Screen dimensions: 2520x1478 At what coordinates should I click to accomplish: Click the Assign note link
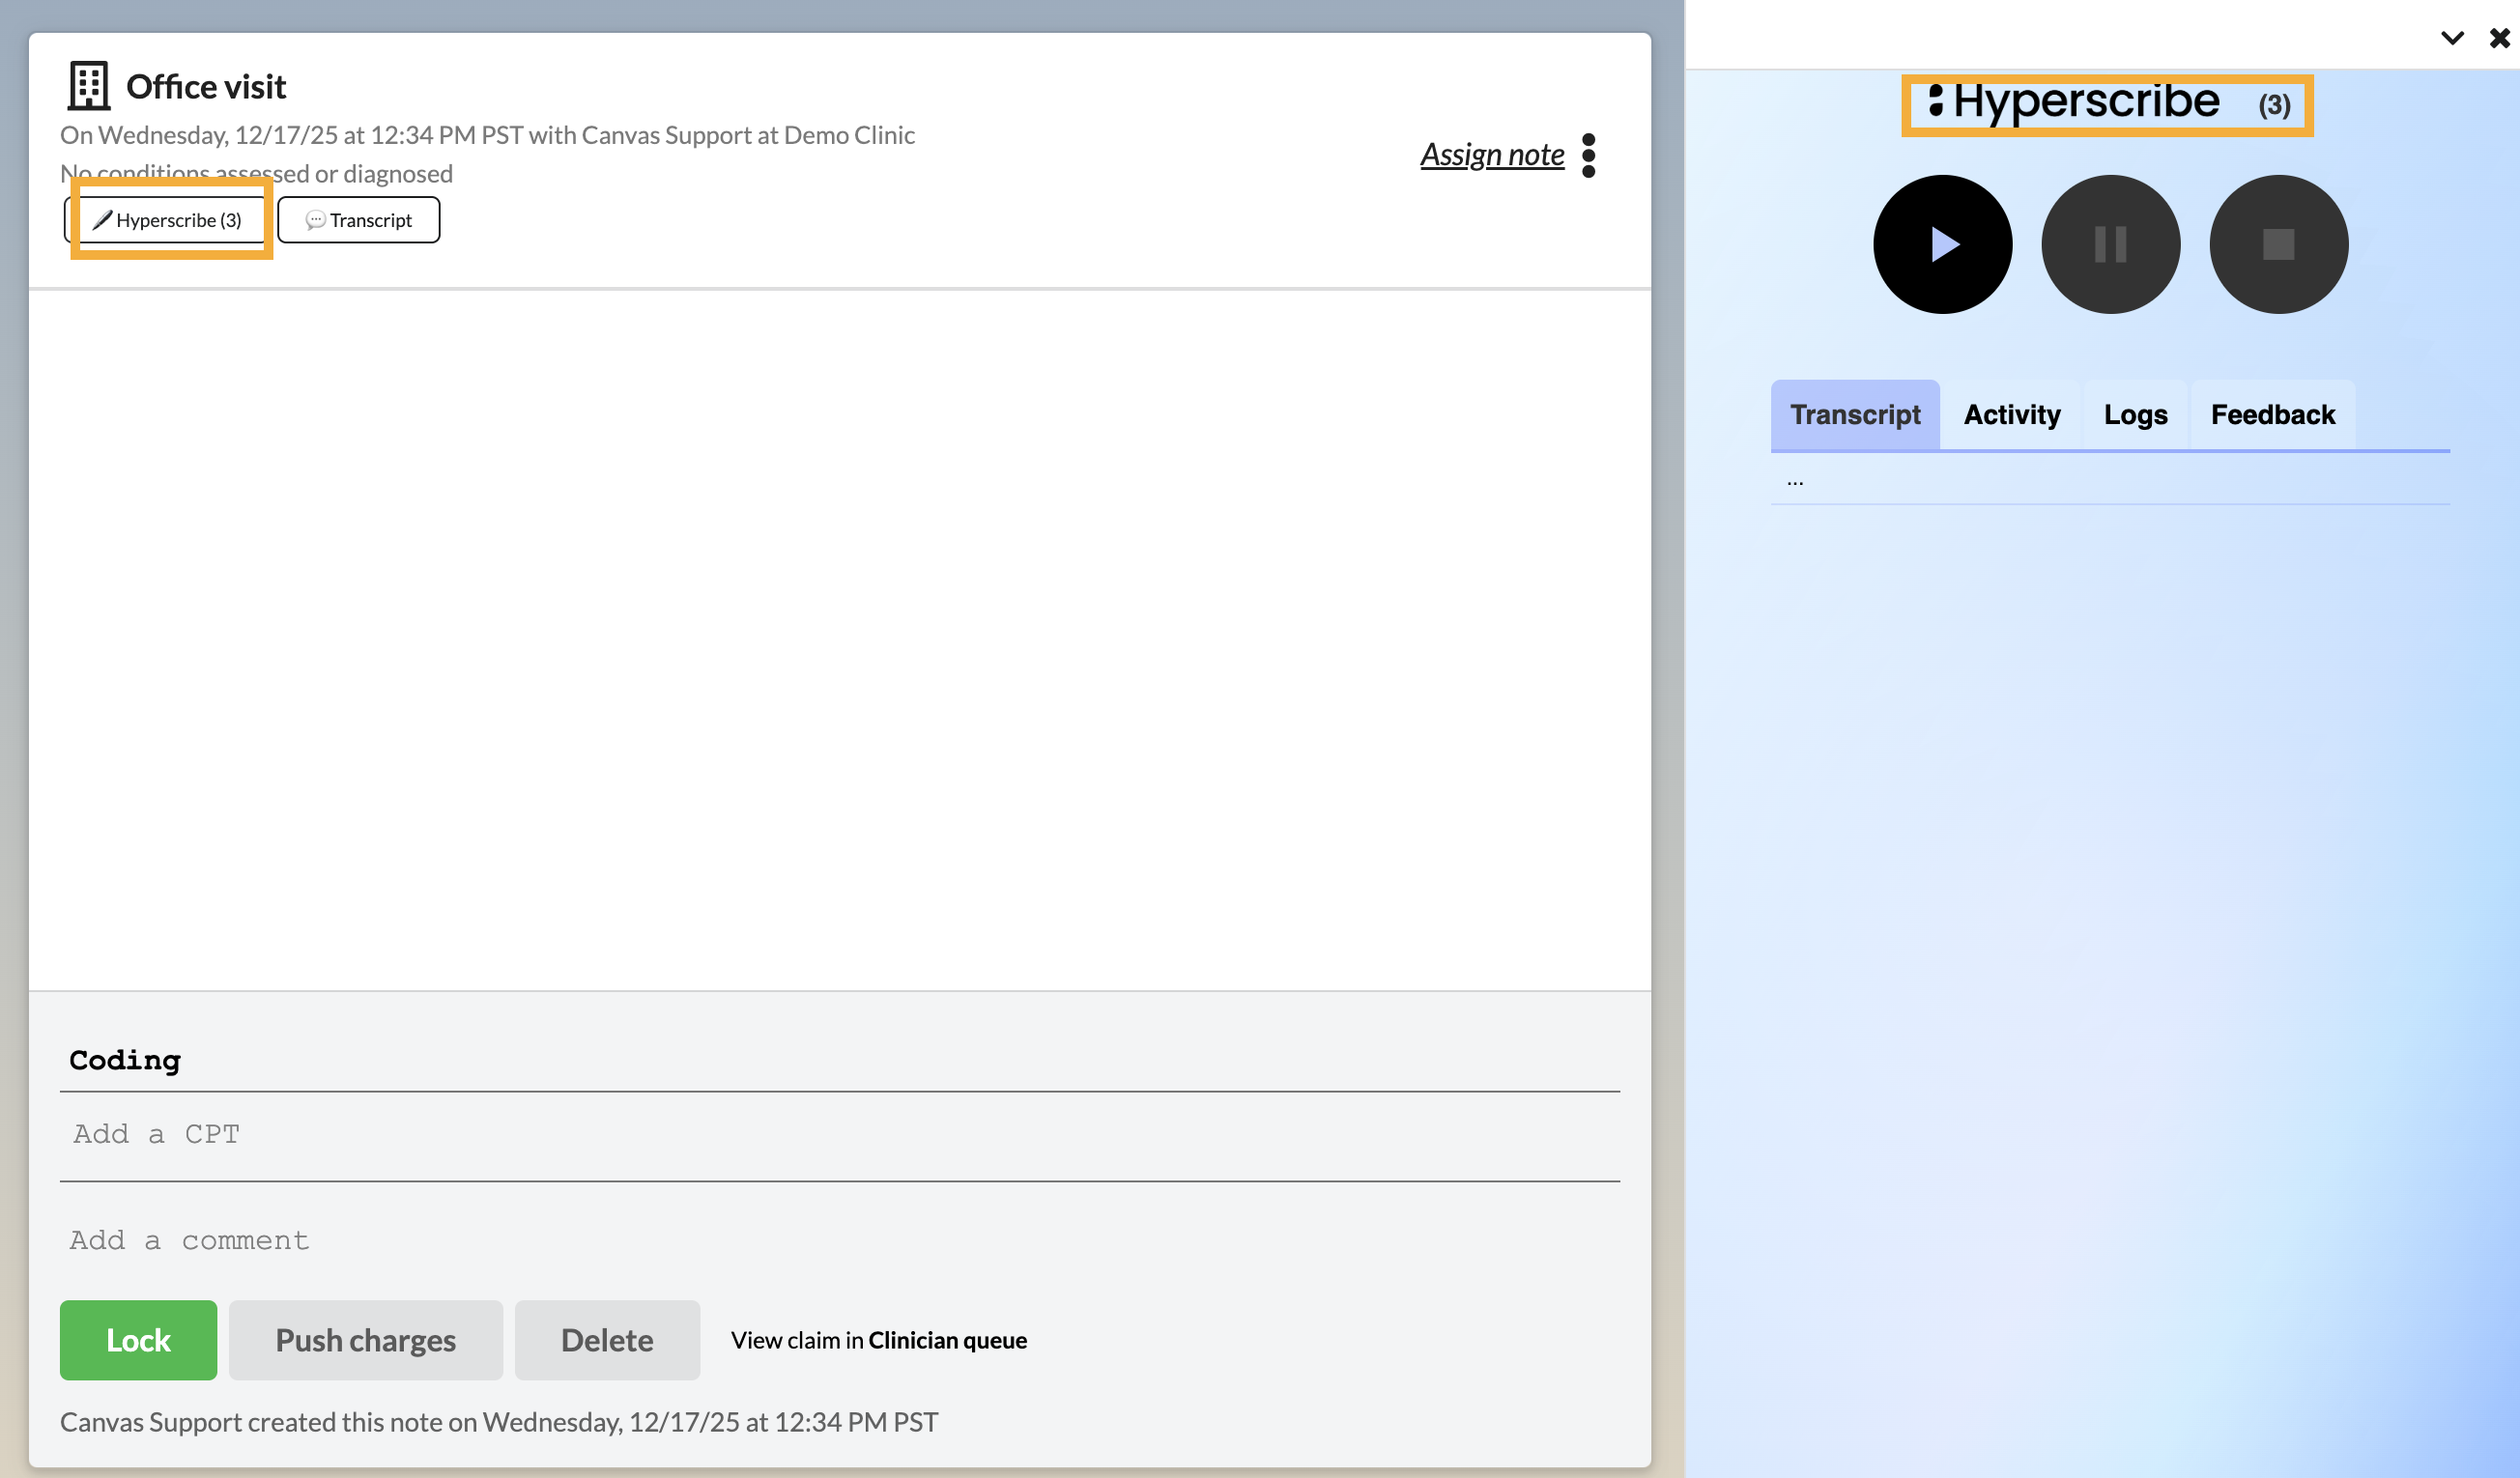(x=1491, y=155)
